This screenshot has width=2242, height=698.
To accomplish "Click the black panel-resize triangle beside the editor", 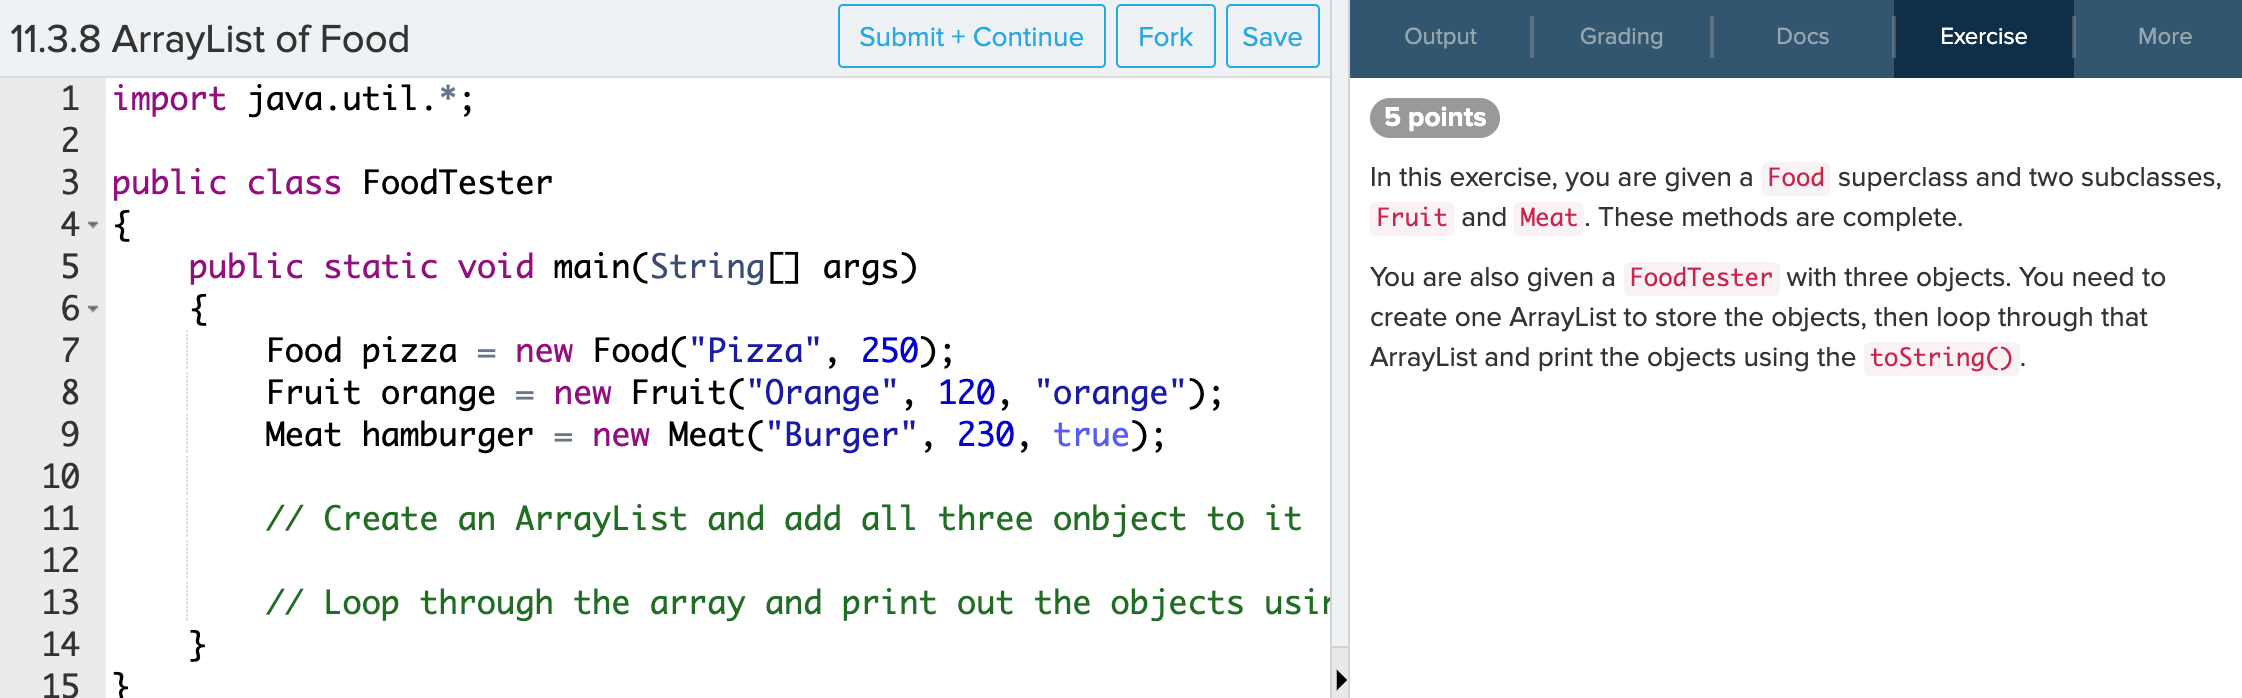I will (x=1341, y=681).
